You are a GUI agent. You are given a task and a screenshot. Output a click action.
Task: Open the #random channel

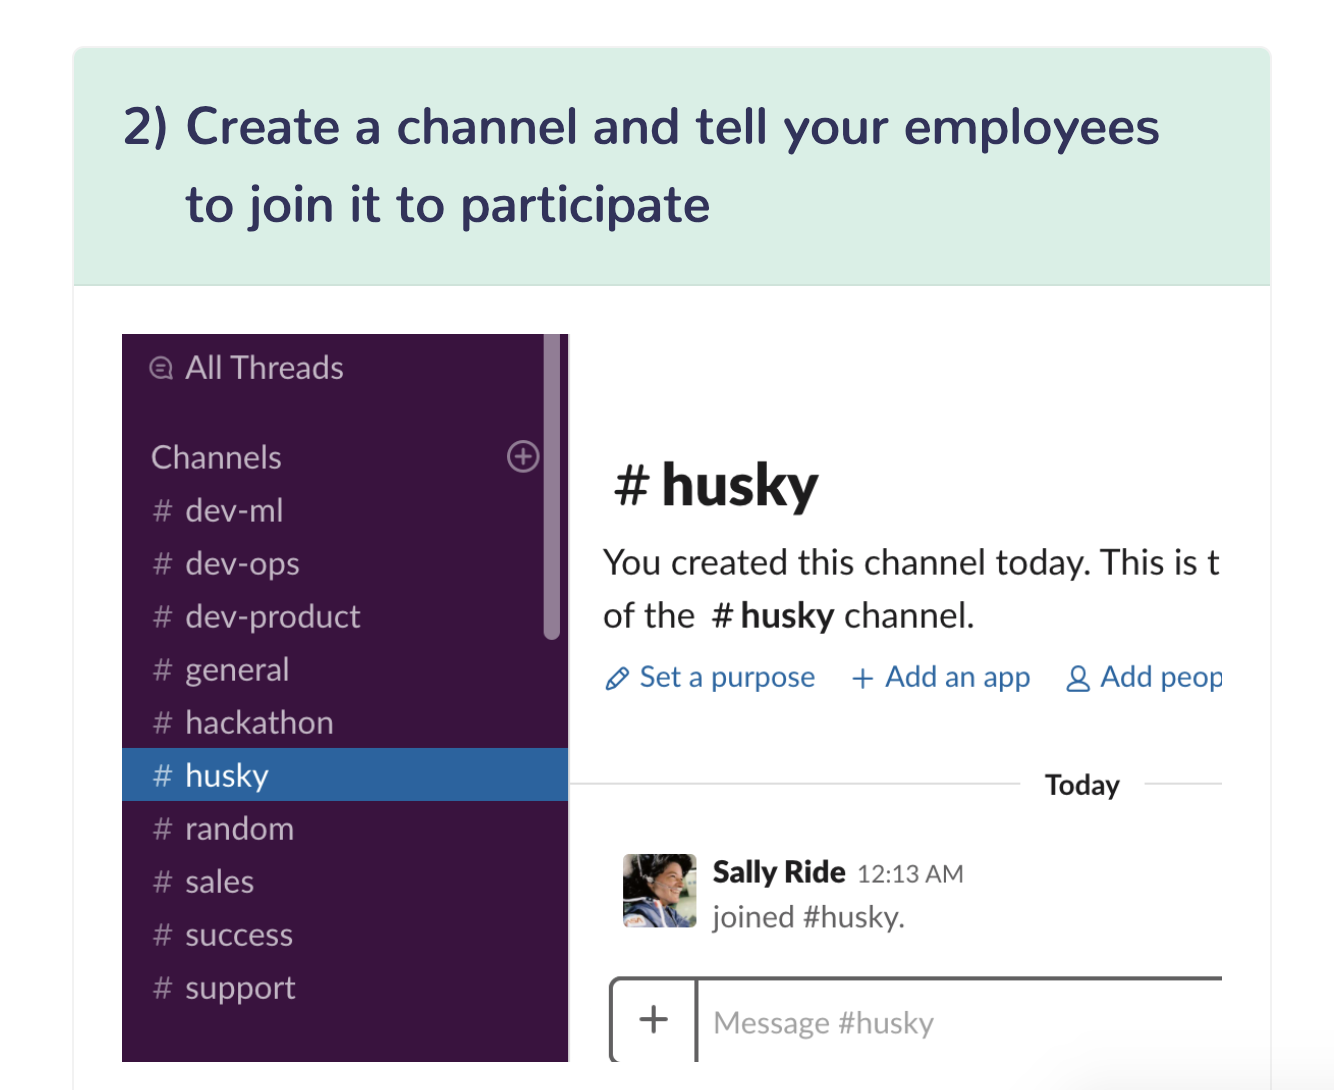pyautogui.click(x=239, y=828)
